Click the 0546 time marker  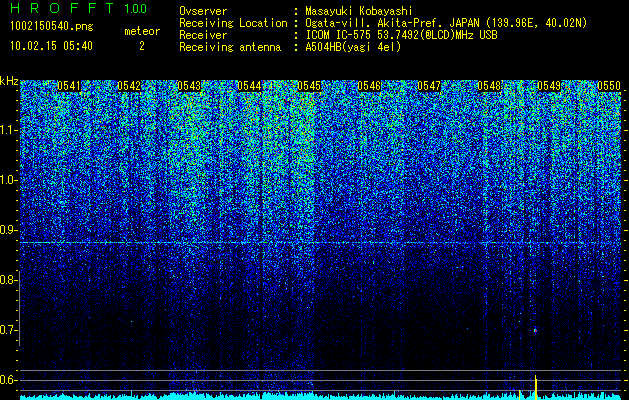[369, 86]
